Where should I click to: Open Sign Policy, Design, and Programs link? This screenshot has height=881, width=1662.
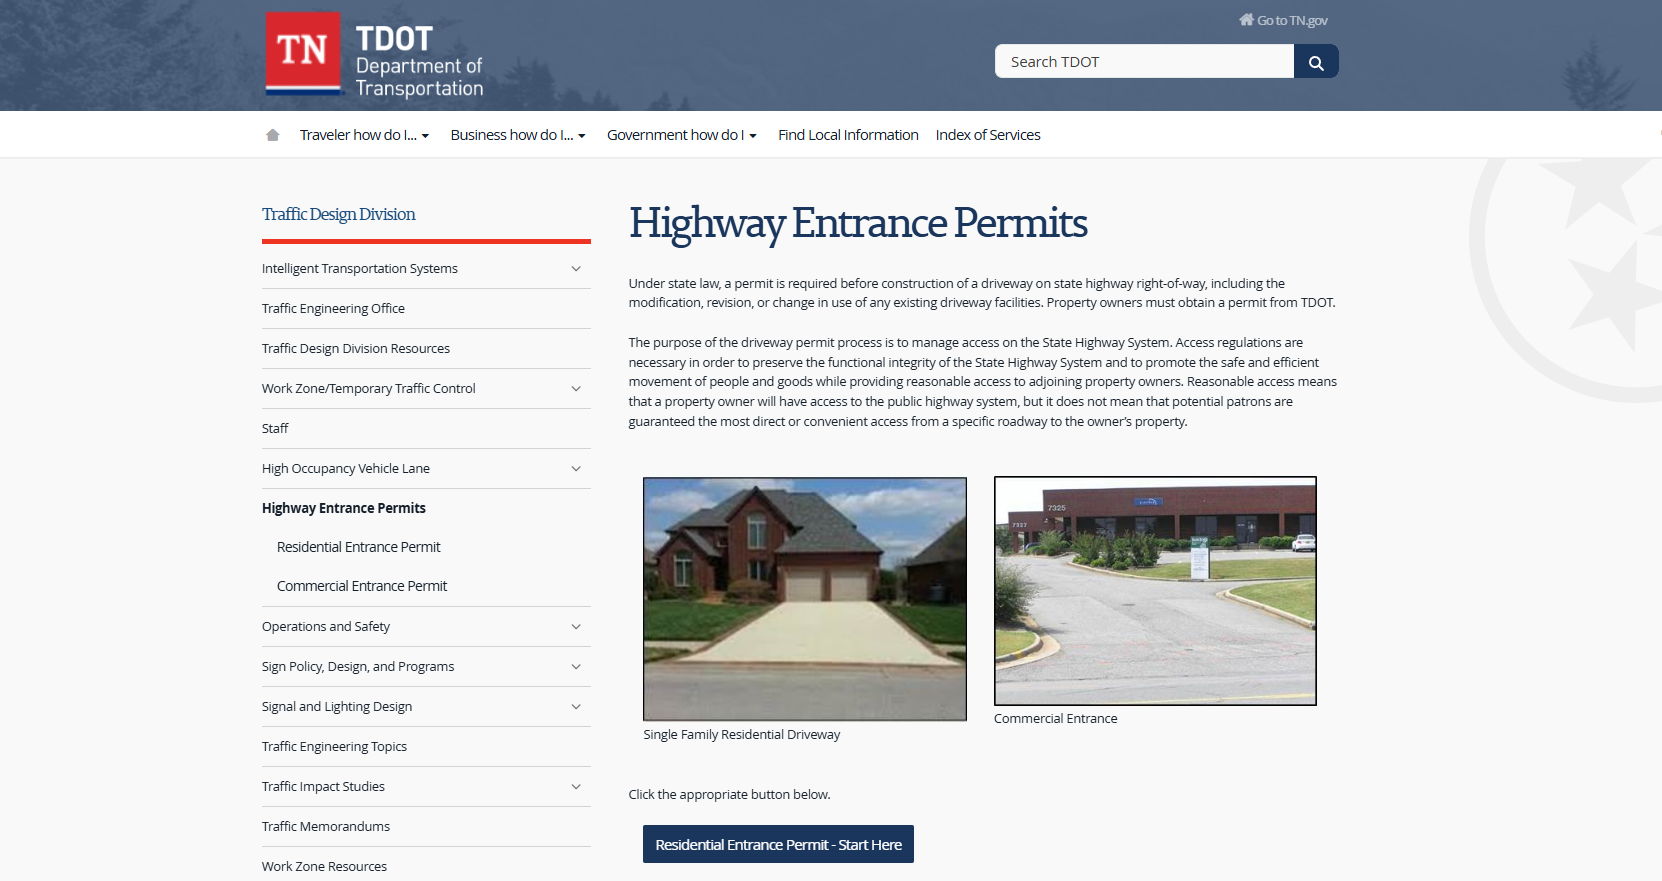coord(358,667)
